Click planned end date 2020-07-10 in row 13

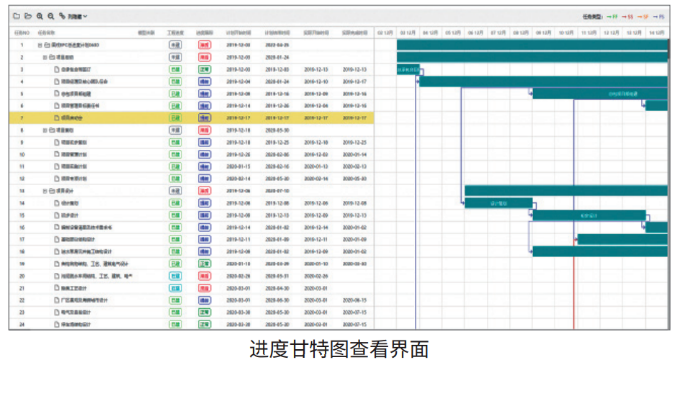pyautogui.click(x=277, y=191)
